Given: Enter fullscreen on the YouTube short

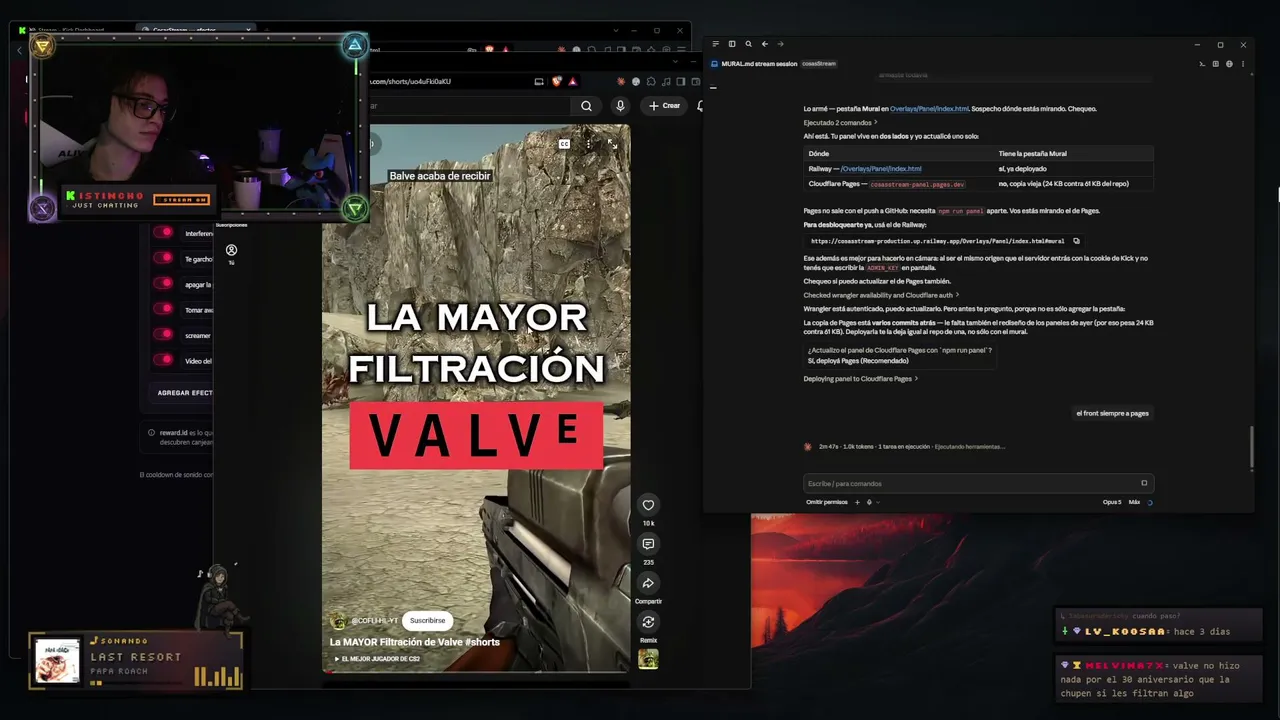Looking at the screenshot, I should 612,144.
